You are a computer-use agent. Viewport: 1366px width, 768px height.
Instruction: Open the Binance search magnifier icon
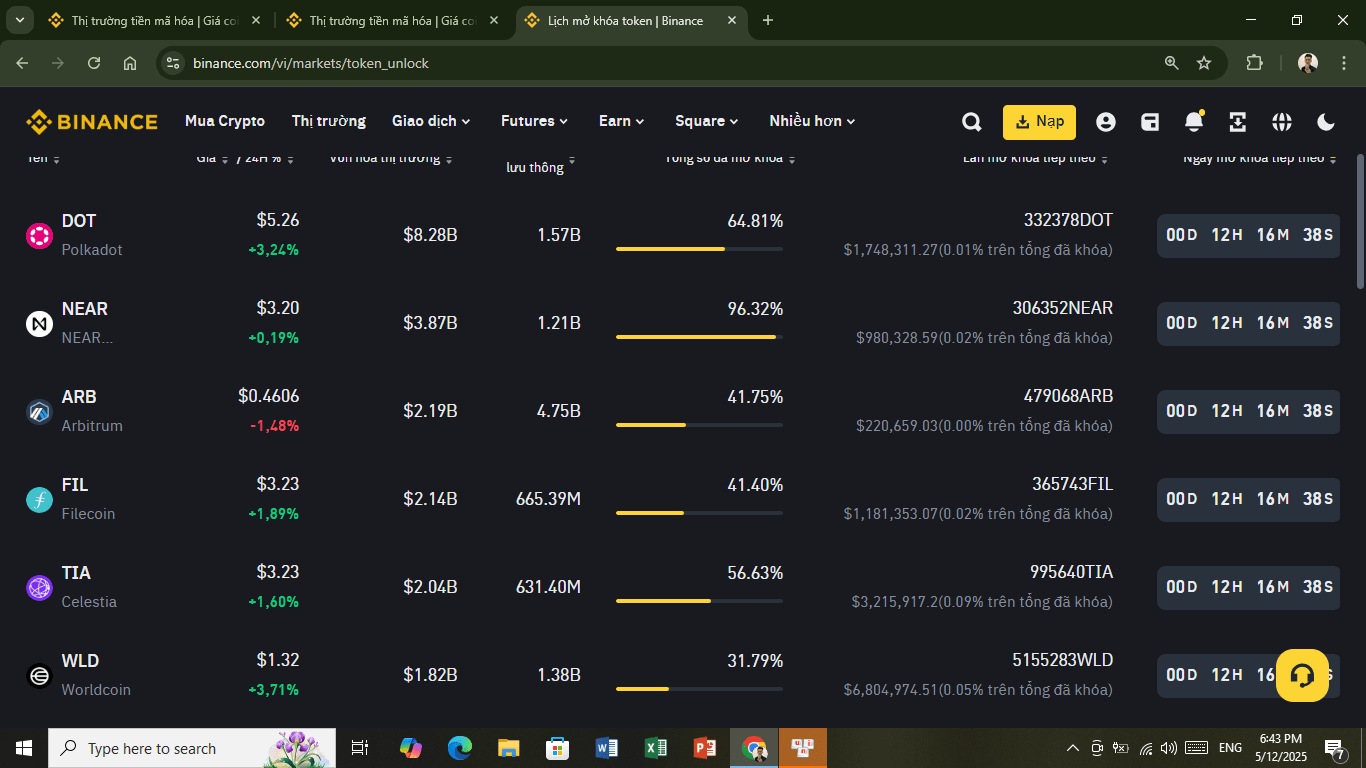[971, 122]
